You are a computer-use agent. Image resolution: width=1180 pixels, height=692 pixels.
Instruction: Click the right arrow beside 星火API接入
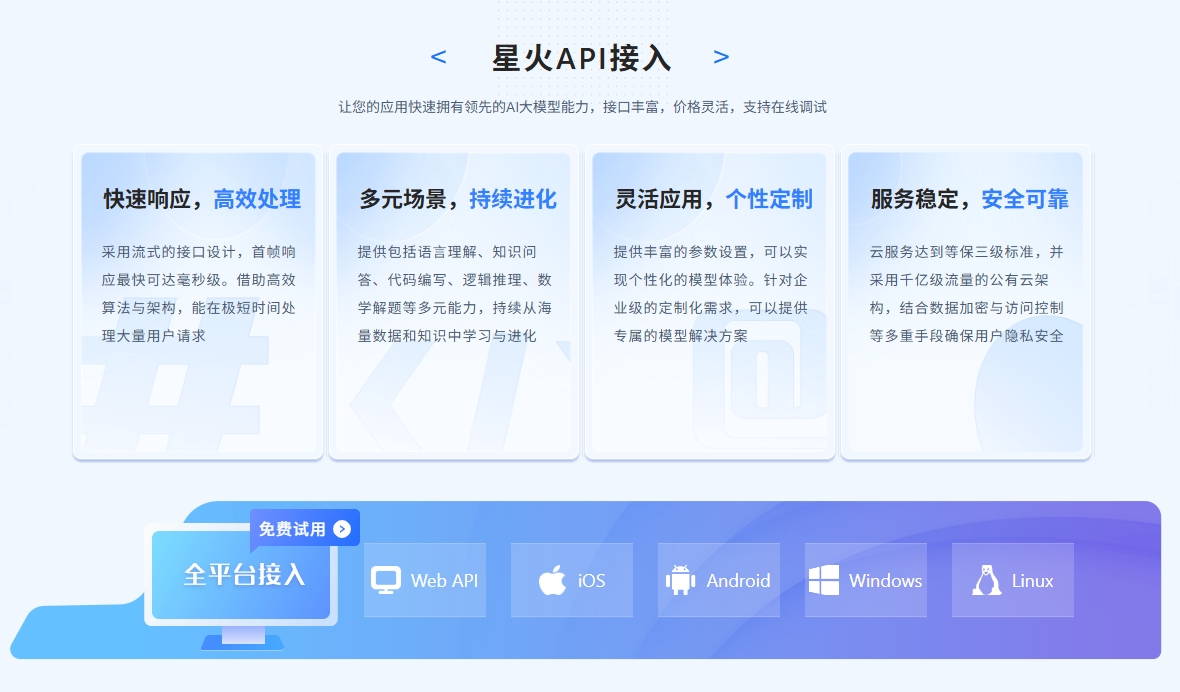tap(721, 56)
